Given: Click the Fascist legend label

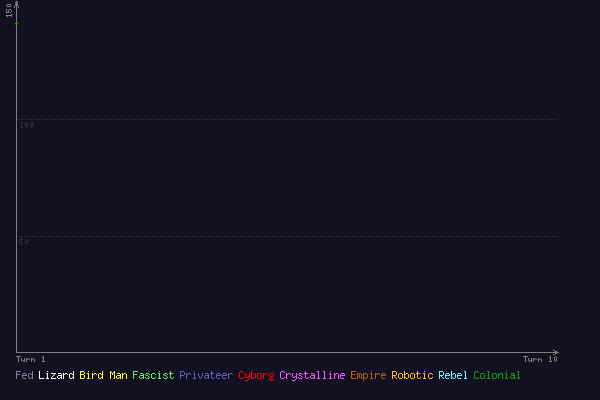Looking at the screenshot, I should pyautogui.click(x=153, y=376).
